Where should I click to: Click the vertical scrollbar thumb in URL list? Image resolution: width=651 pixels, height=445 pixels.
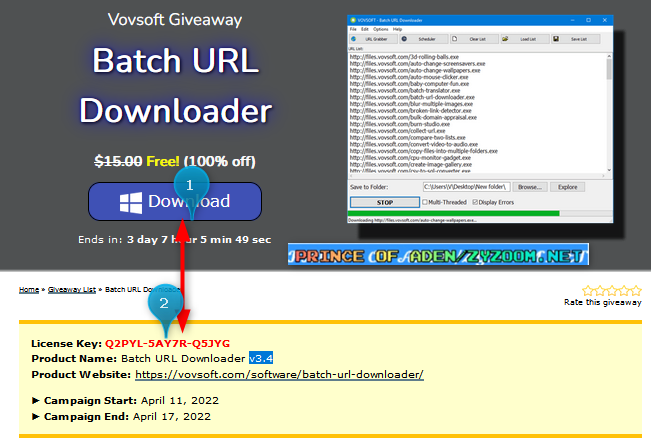[609, 69]
